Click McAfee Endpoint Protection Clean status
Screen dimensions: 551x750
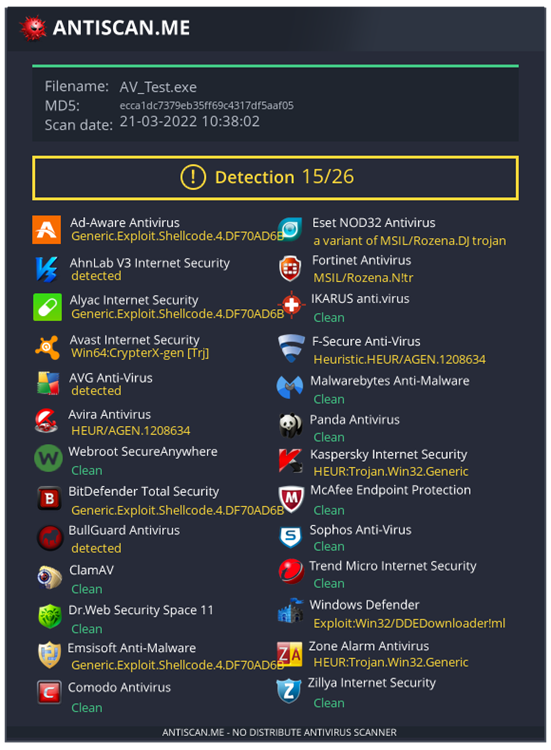(x=329, y=511)
